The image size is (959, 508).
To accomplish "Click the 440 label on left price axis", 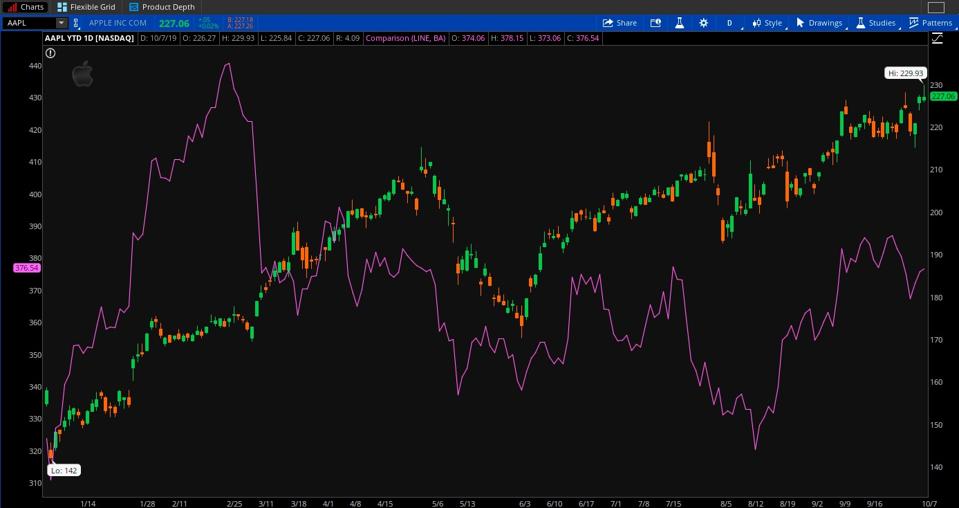I will coord(35,65).
